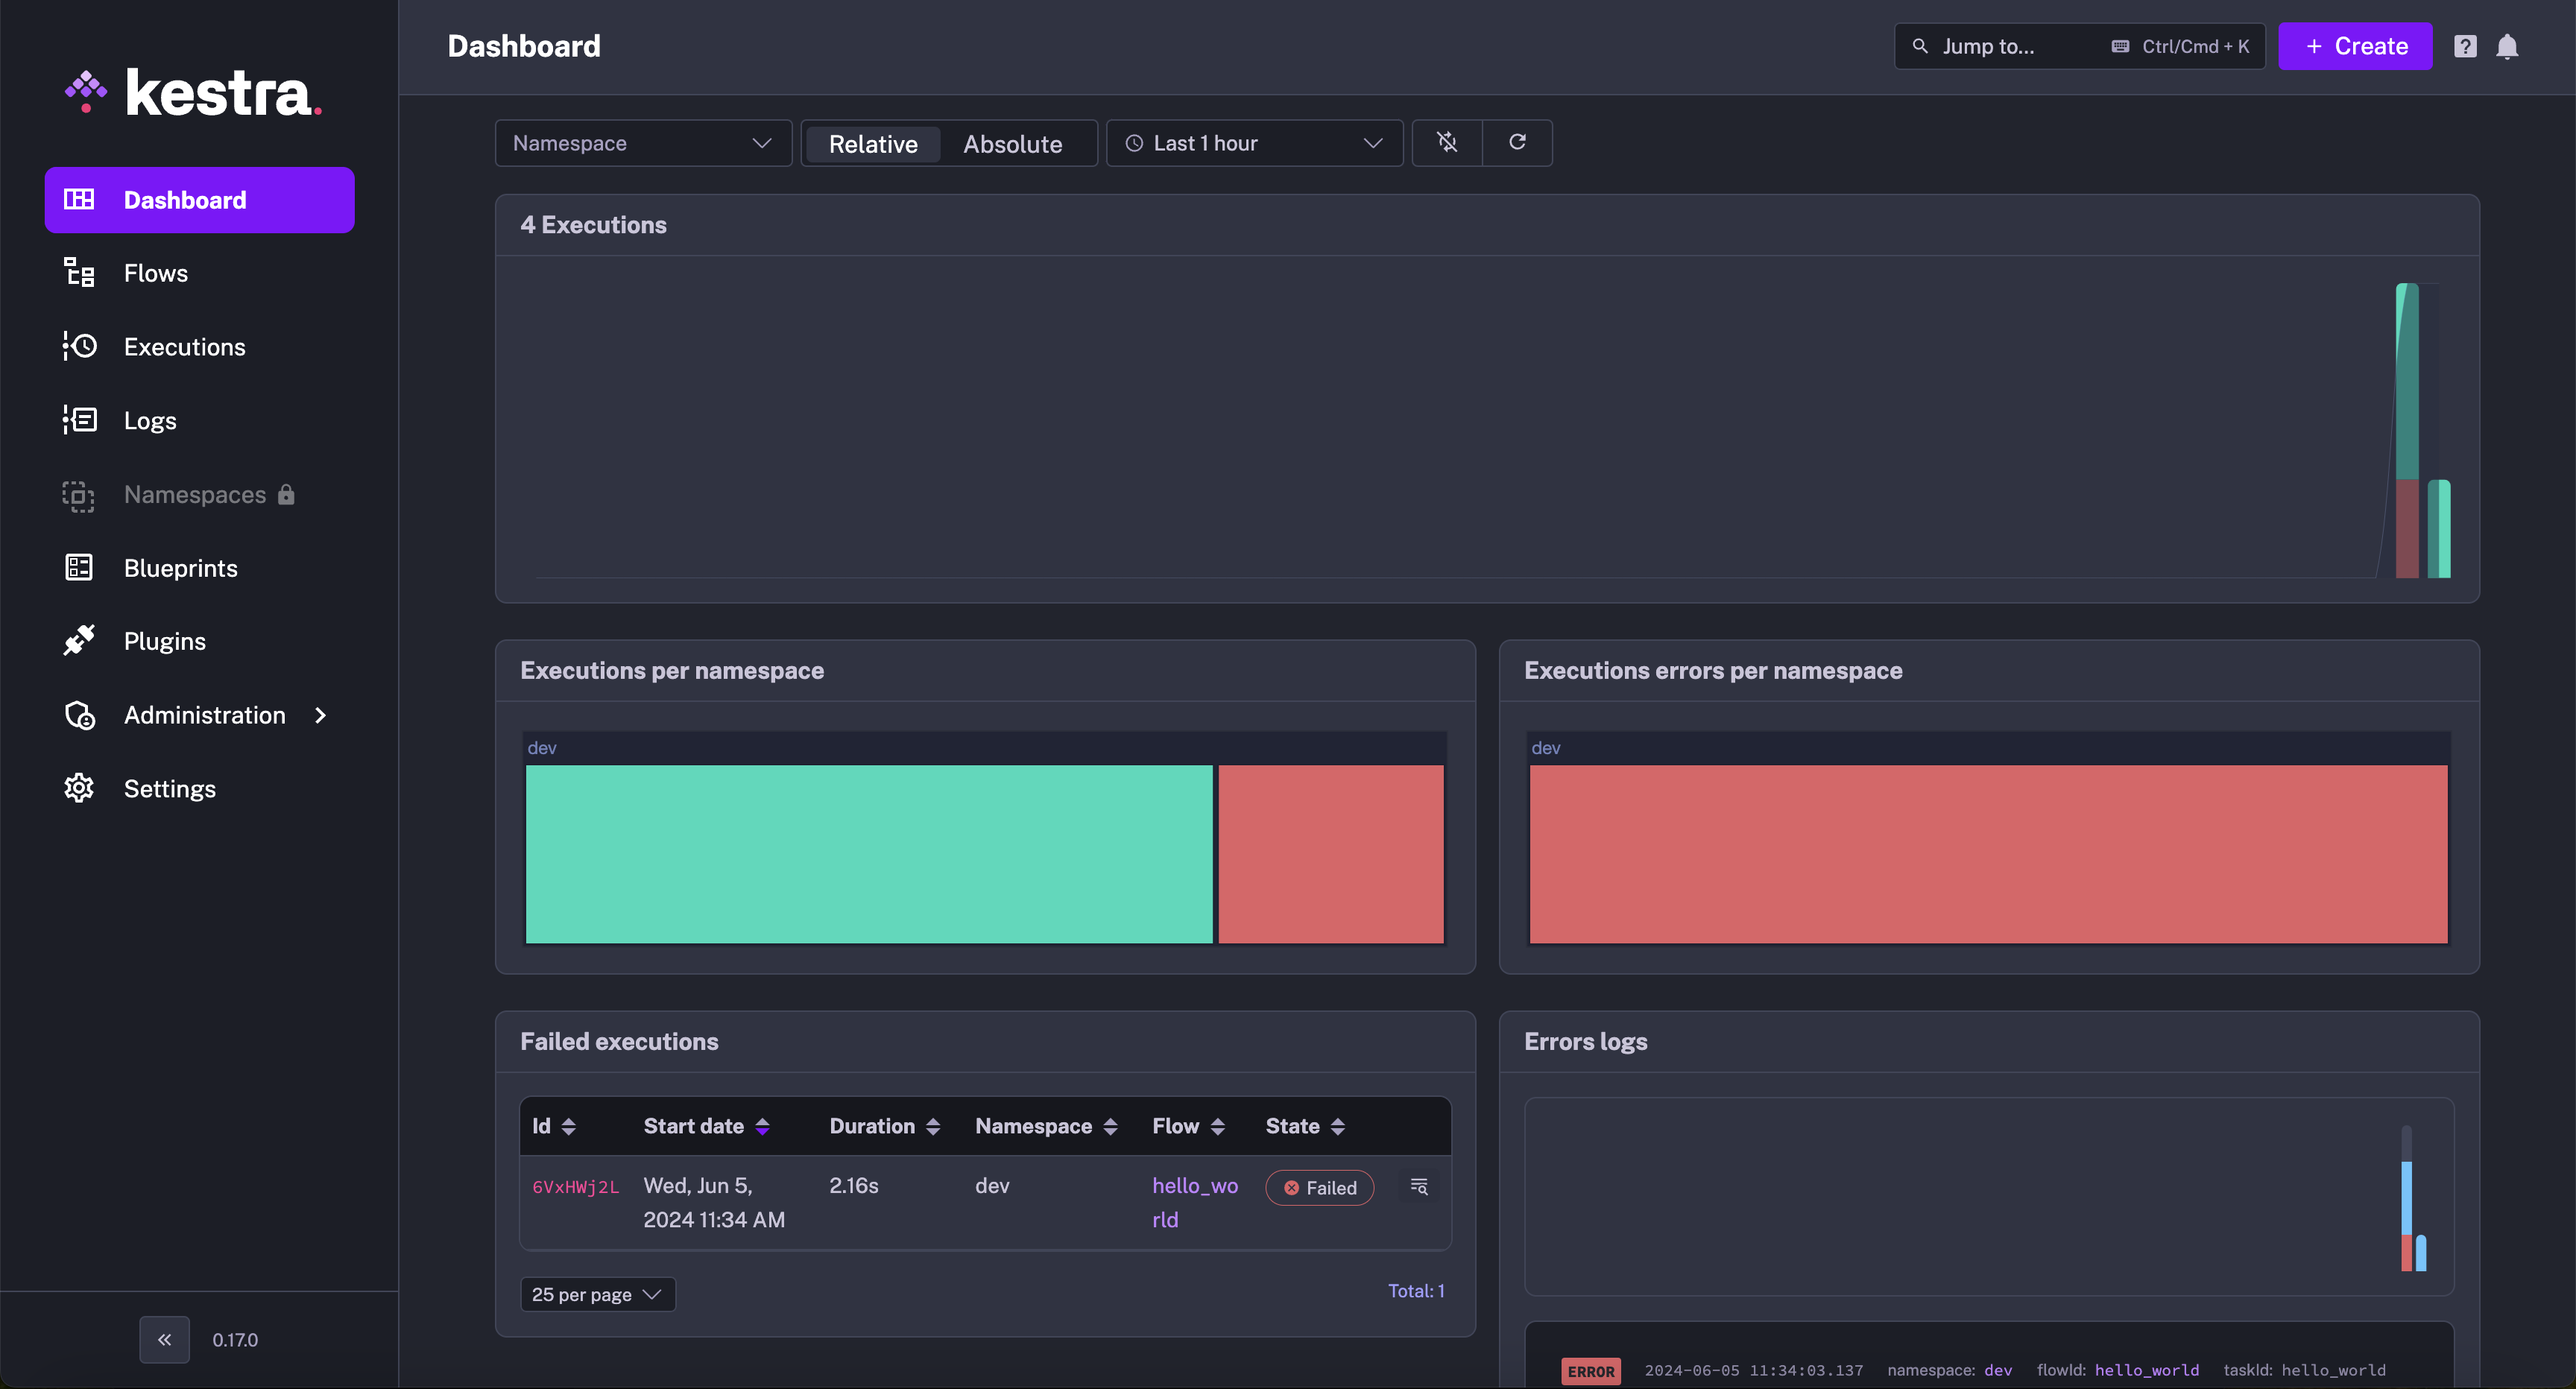Sort failed executions by State
Screen dimensions: 2576x1389
click(x=1337, y=1126)
